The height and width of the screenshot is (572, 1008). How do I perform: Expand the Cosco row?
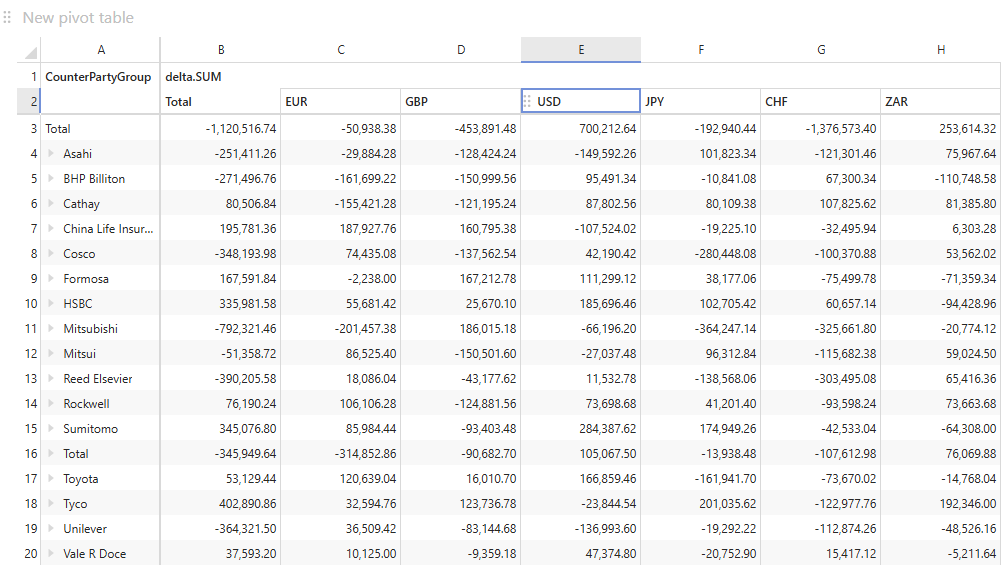[51, 254]
